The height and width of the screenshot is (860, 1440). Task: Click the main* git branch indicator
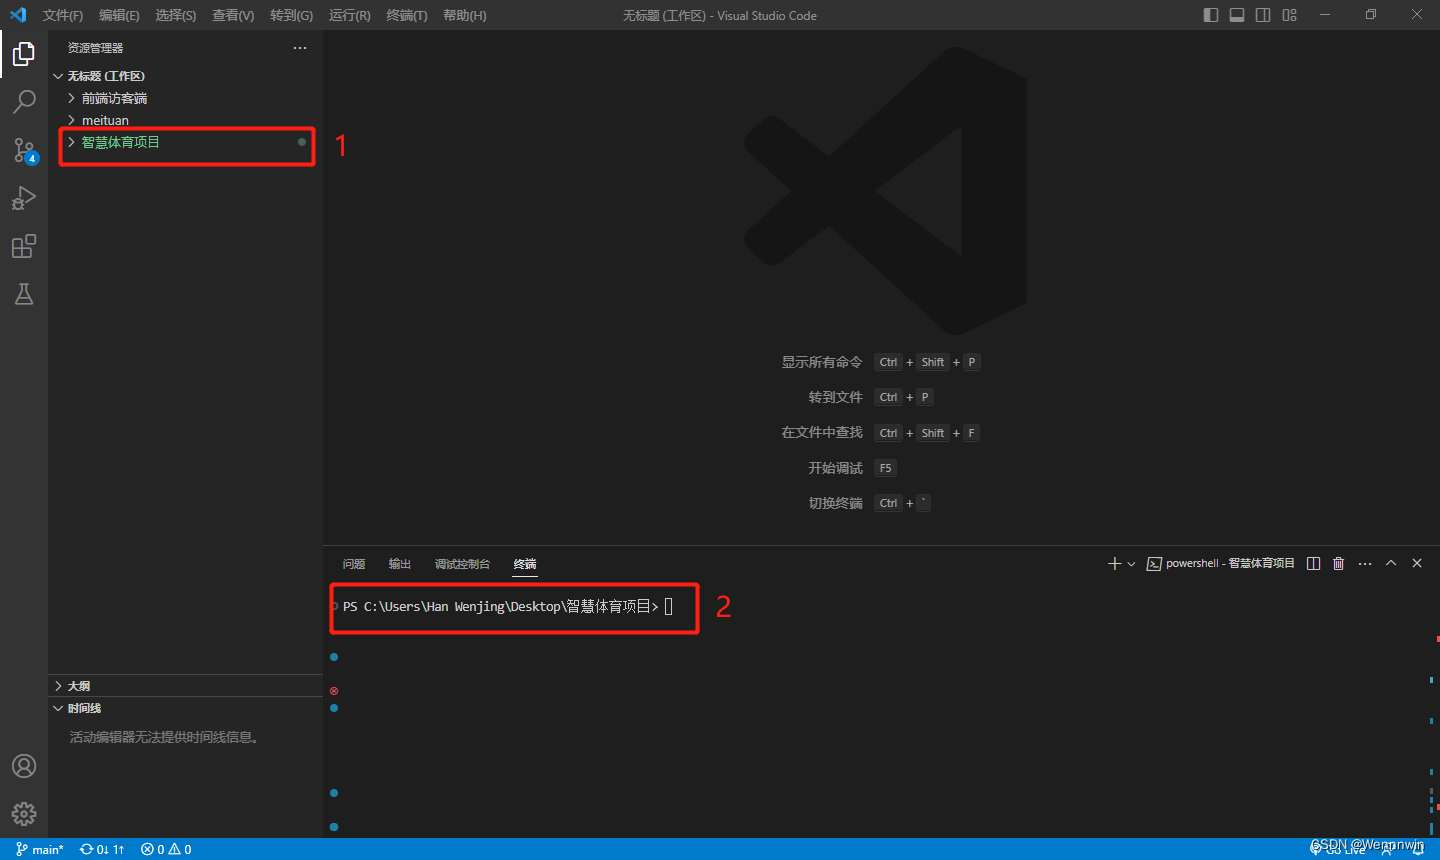[40, 849]
